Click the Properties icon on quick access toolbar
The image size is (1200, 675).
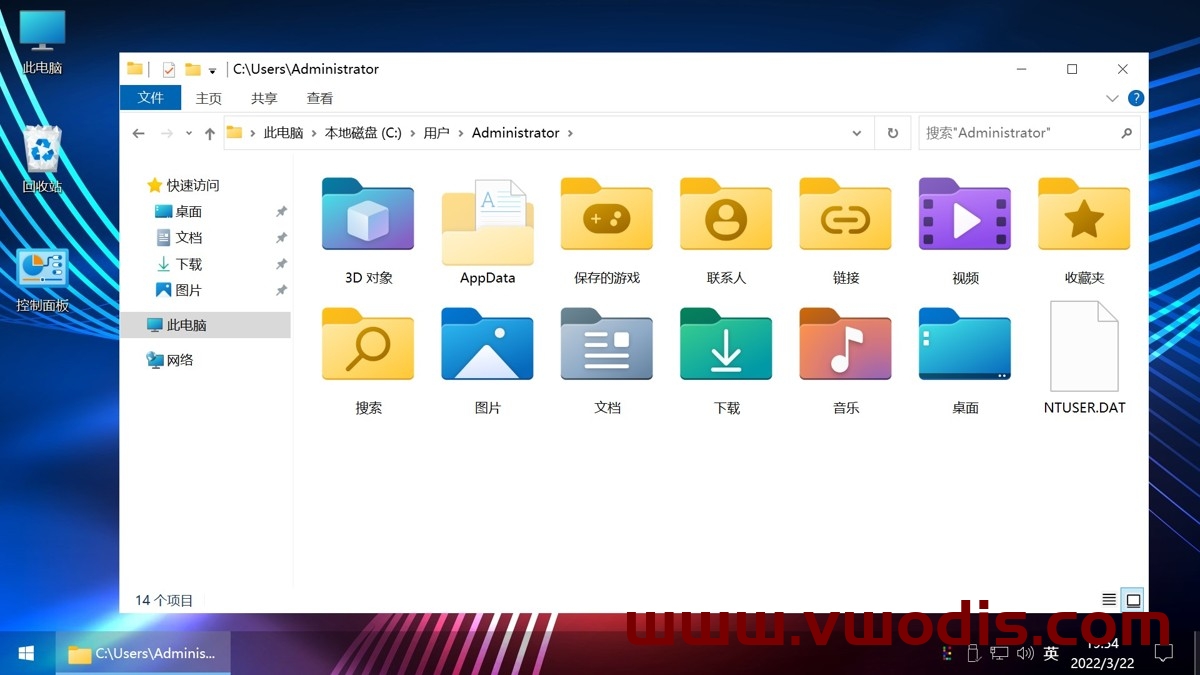tap(168, 69)
